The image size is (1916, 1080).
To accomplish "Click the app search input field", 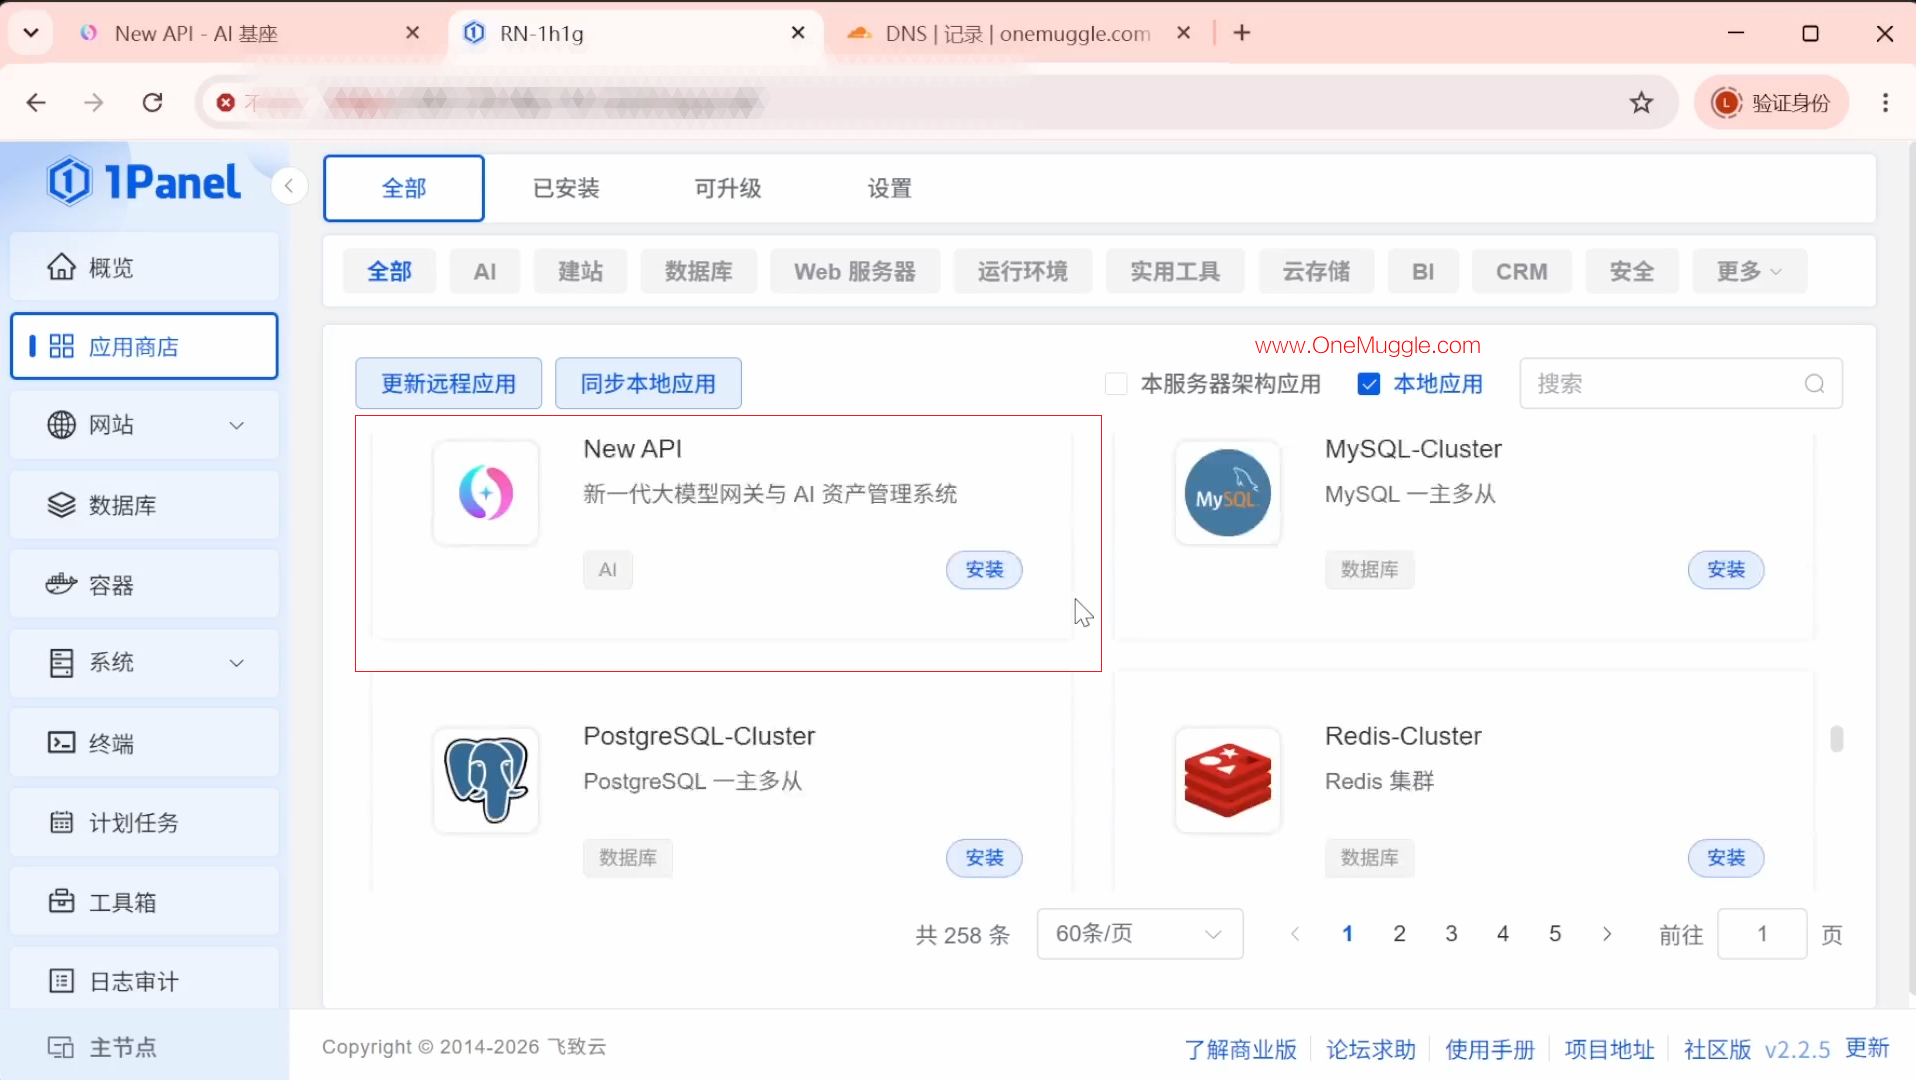I will point(1681,384).
